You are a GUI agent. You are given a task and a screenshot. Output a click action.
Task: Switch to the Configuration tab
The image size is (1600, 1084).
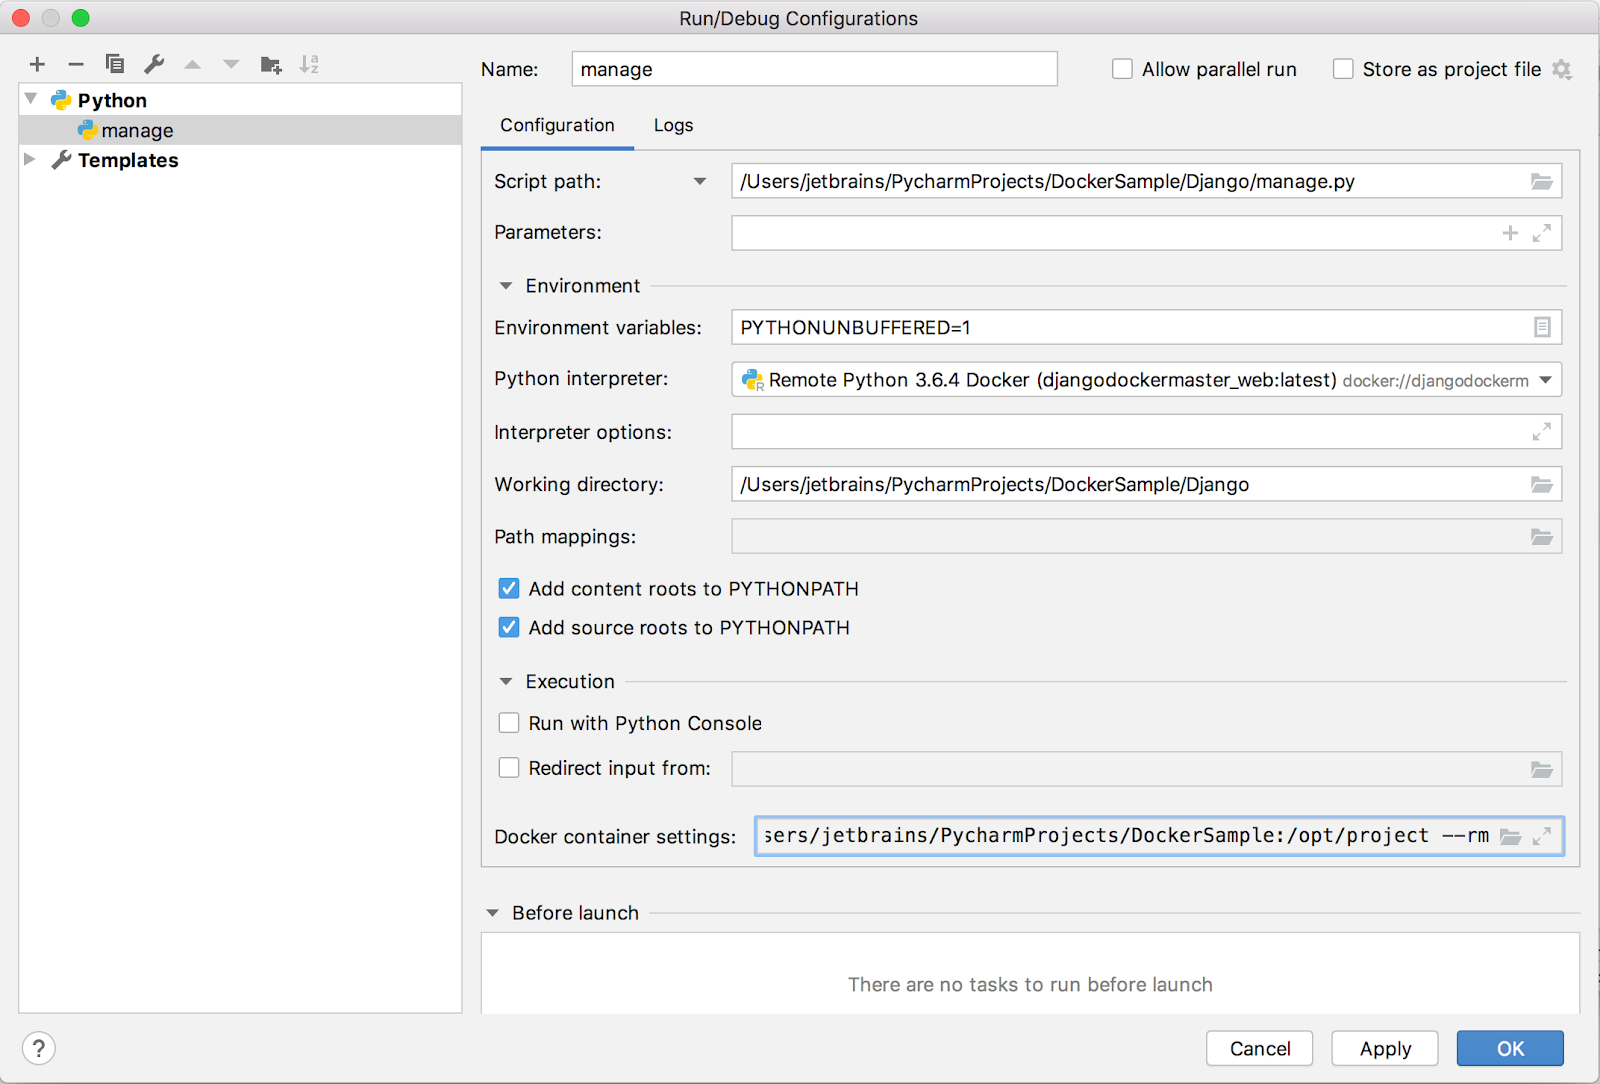click(557, 125)
